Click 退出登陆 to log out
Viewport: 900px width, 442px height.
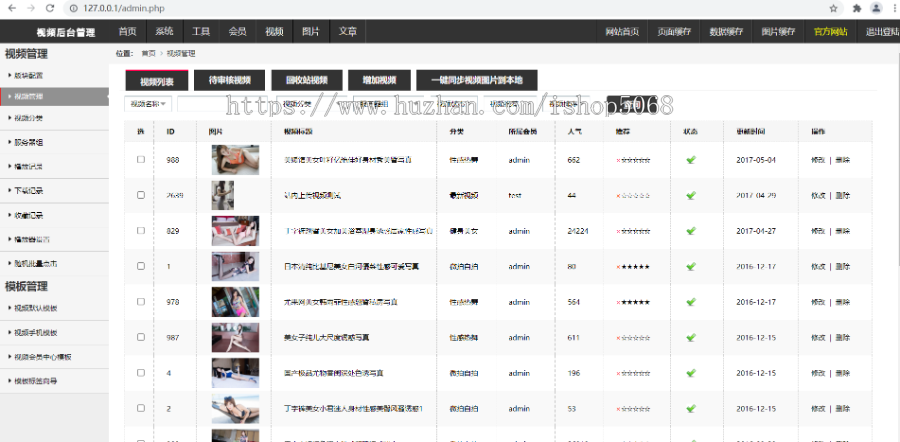point(880,31)
